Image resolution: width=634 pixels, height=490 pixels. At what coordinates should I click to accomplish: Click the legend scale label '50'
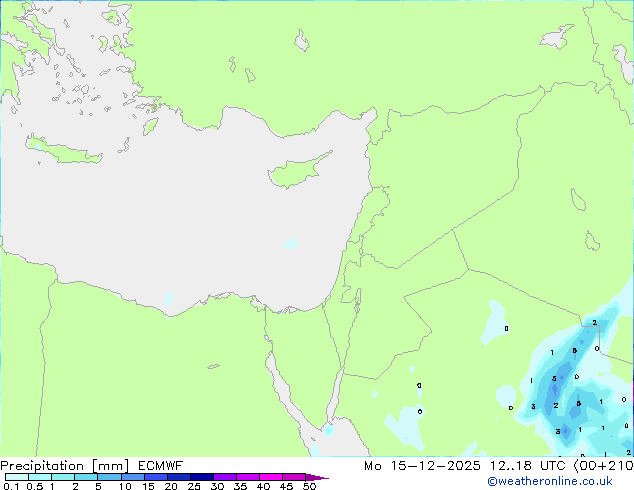[309, 486]
